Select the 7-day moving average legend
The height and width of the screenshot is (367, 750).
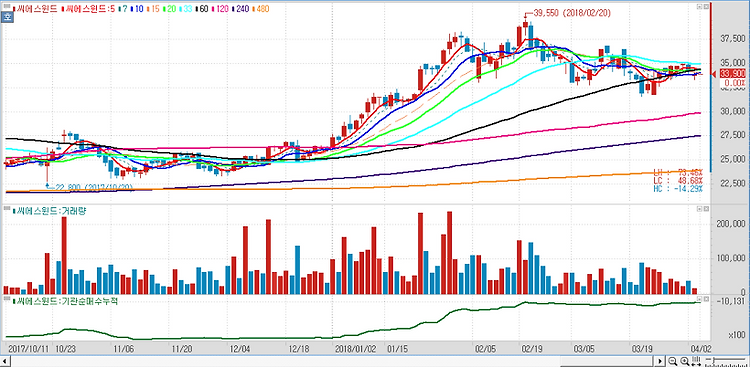(x=123, y=9)
